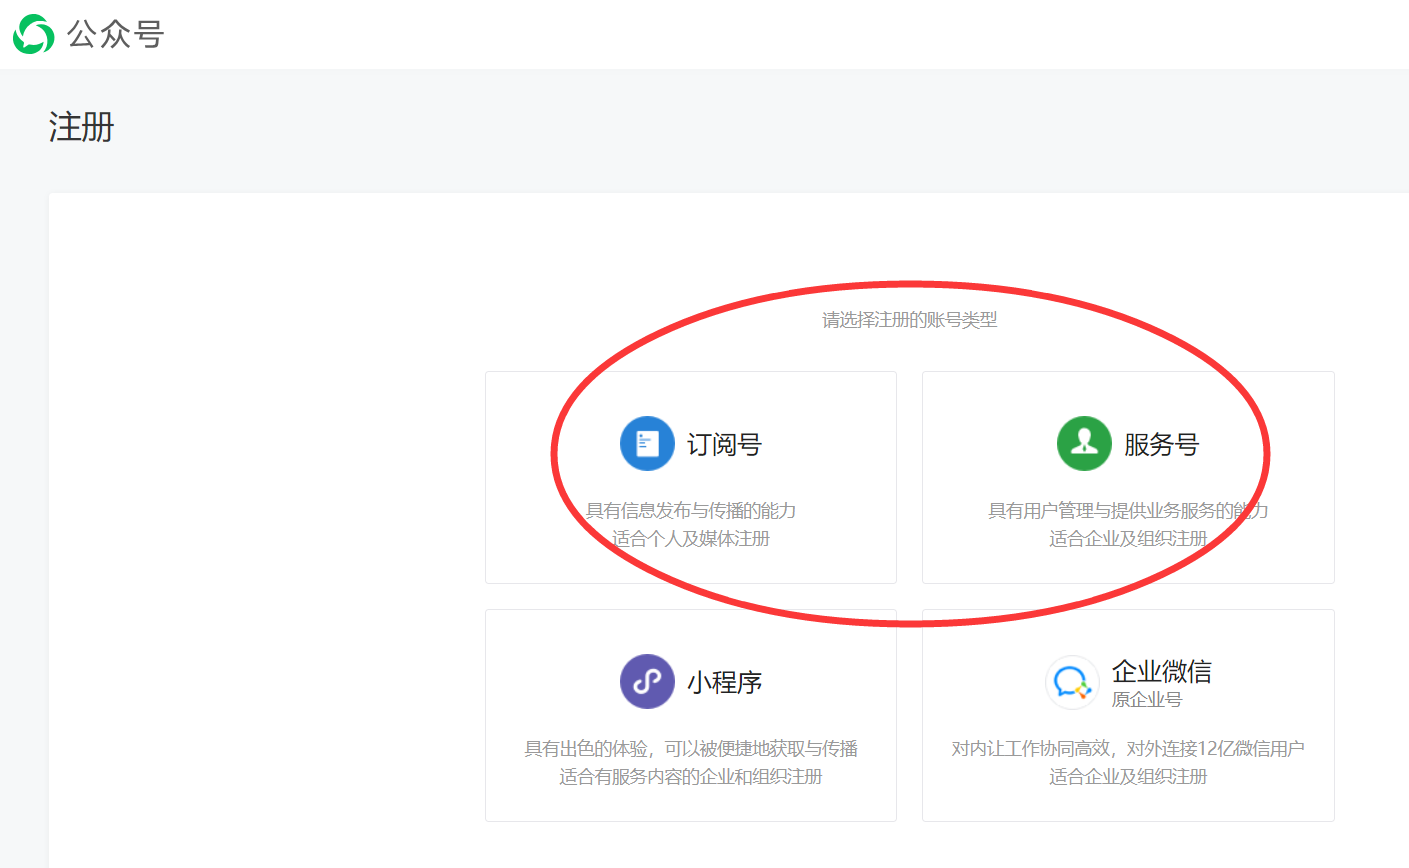Click 适合有服务内容的企业和组织注册 text
Screen dimensions: 1409x868
point(690,775)
